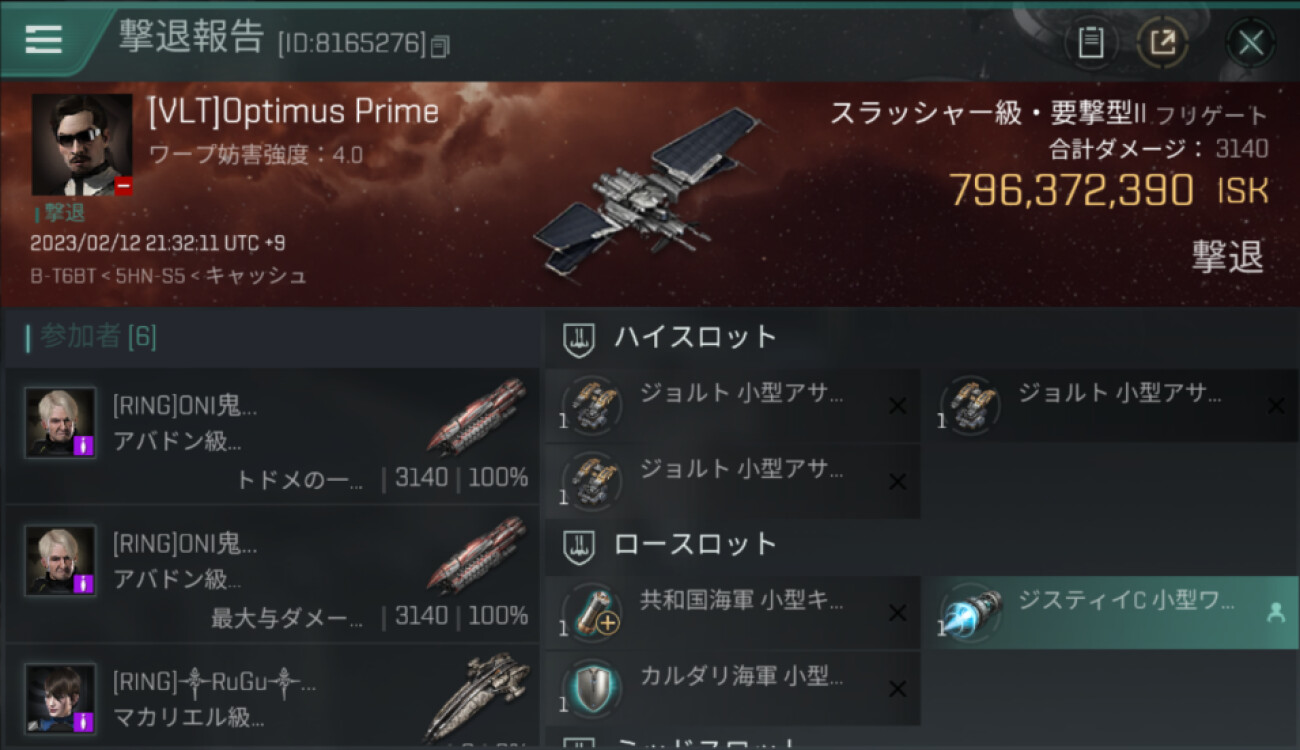Open the first ONI鬼 participant portrait
The height and width of the screenshot is (750, 1300).
pos(60,422)
